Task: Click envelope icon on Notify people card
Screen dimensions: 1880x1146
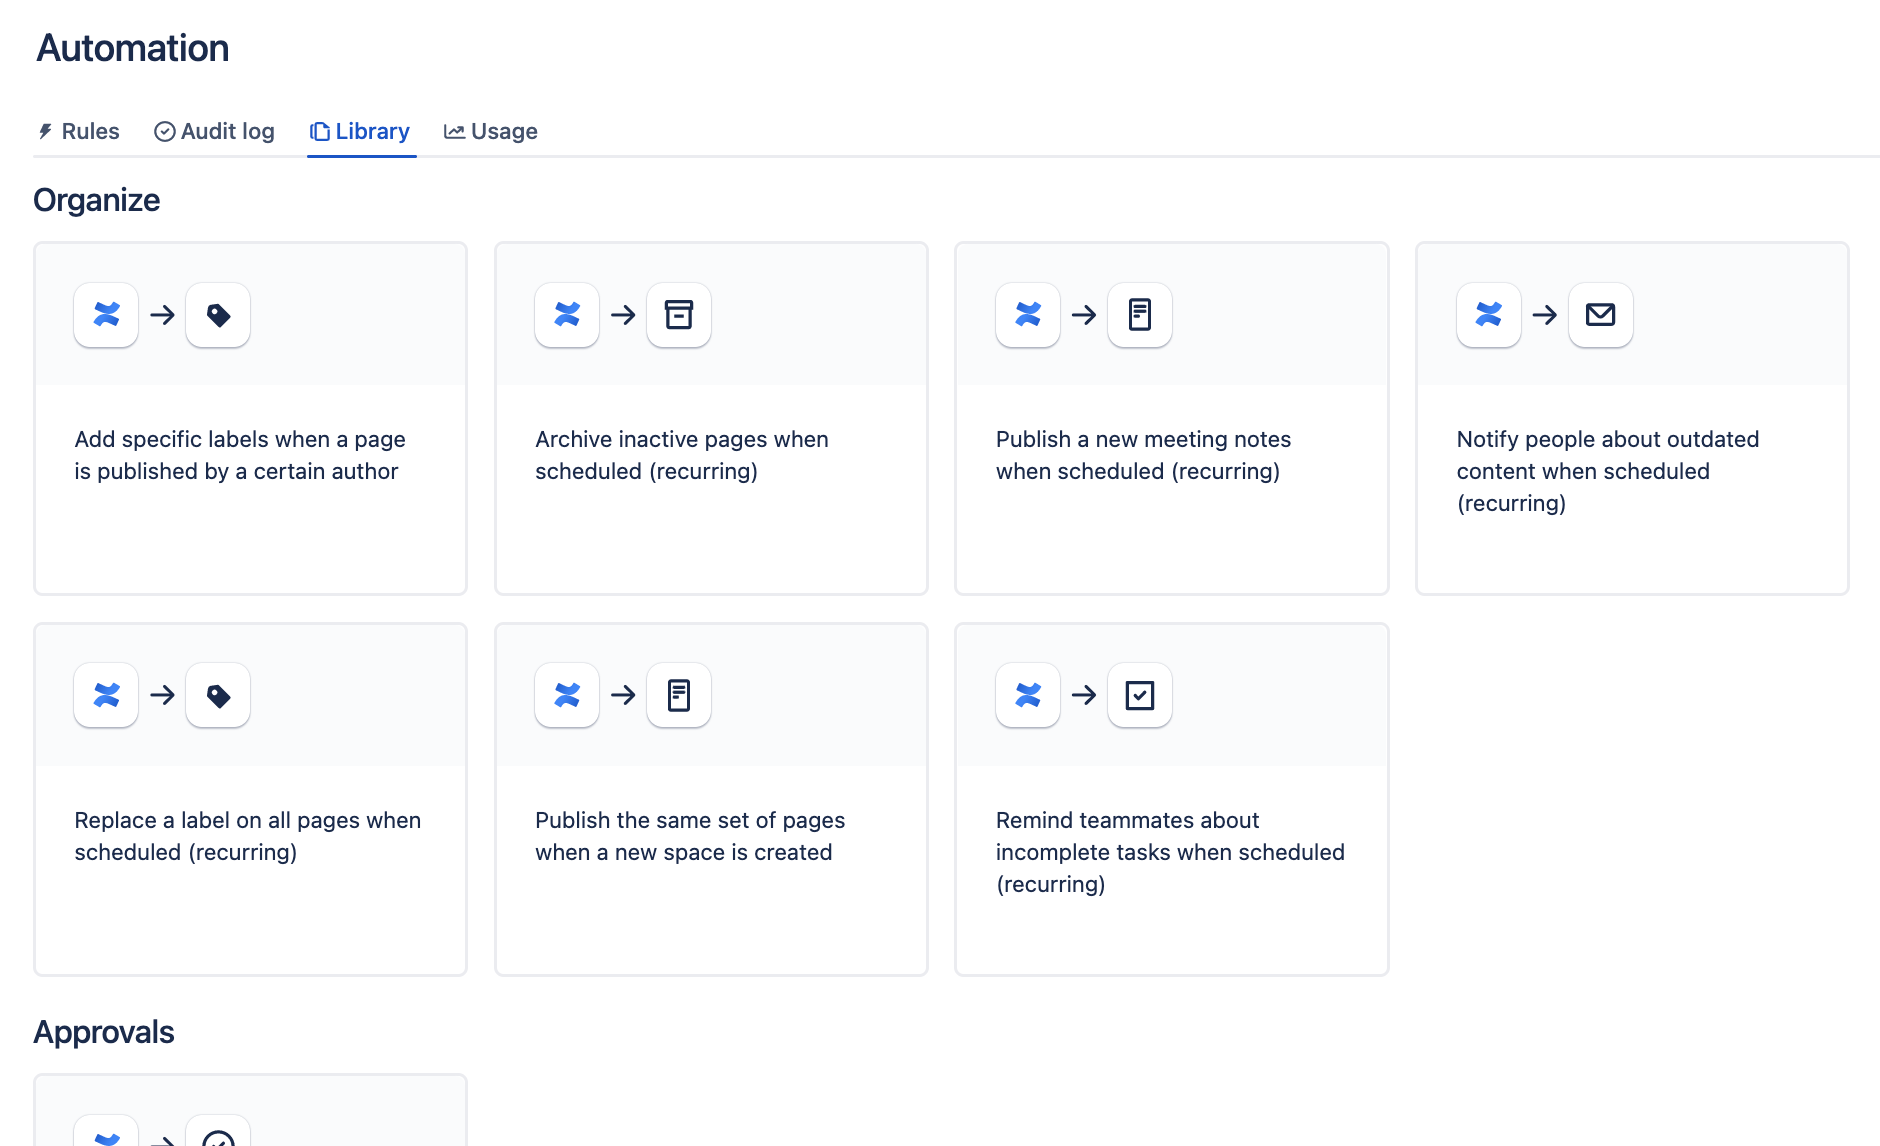Action: point(1600,315)
